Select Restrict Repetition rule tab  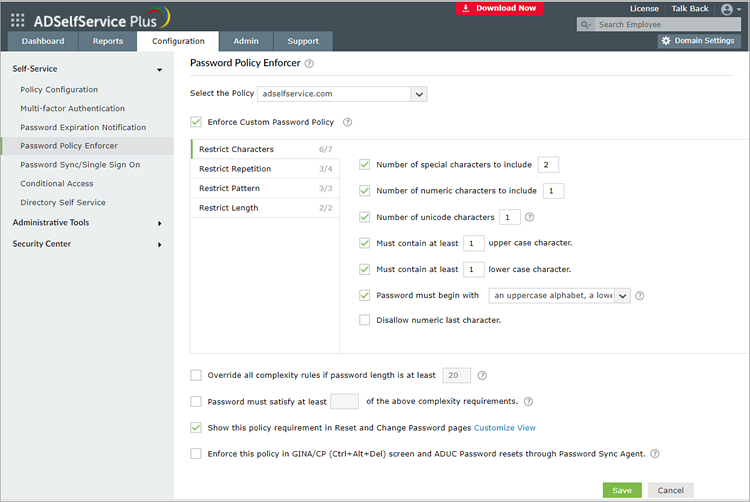tap(265, 169)
